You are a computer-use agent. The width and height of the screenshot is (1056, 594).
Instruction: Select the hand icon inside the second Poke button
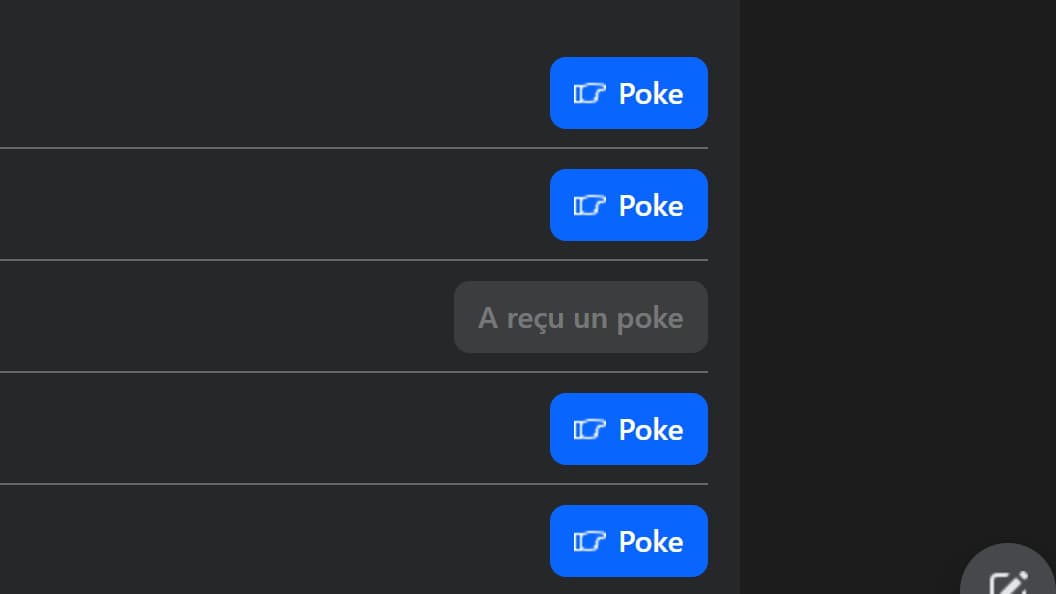589,205
